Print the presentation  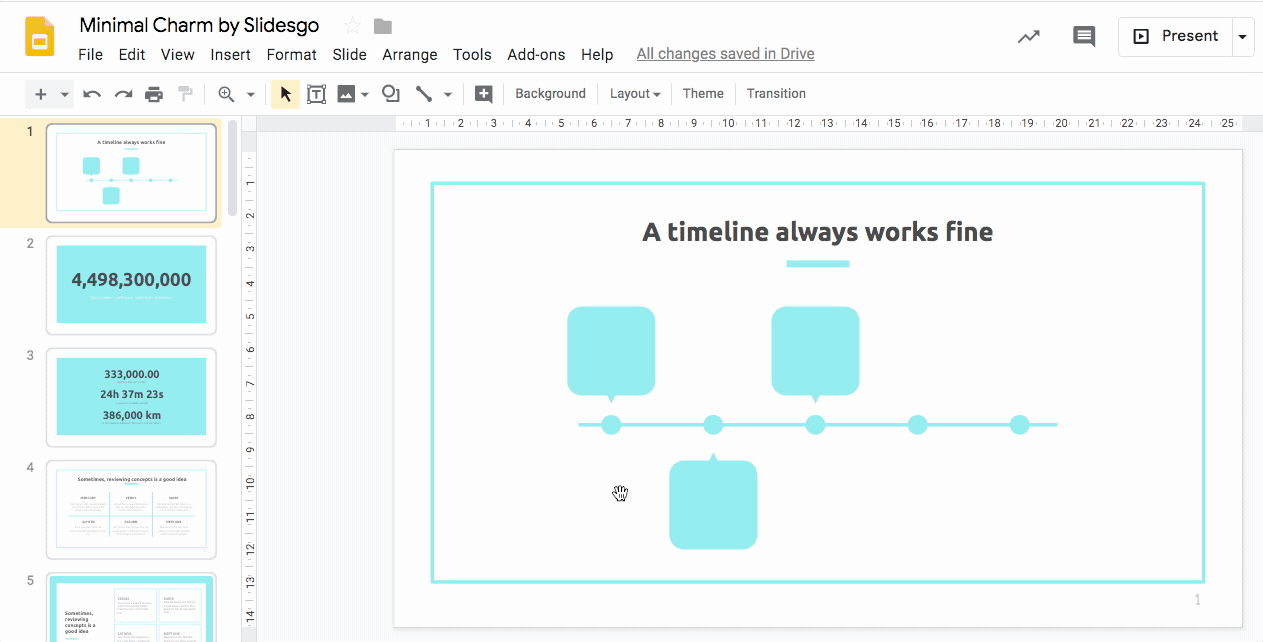pyautogui.click(x=154, y=94)
